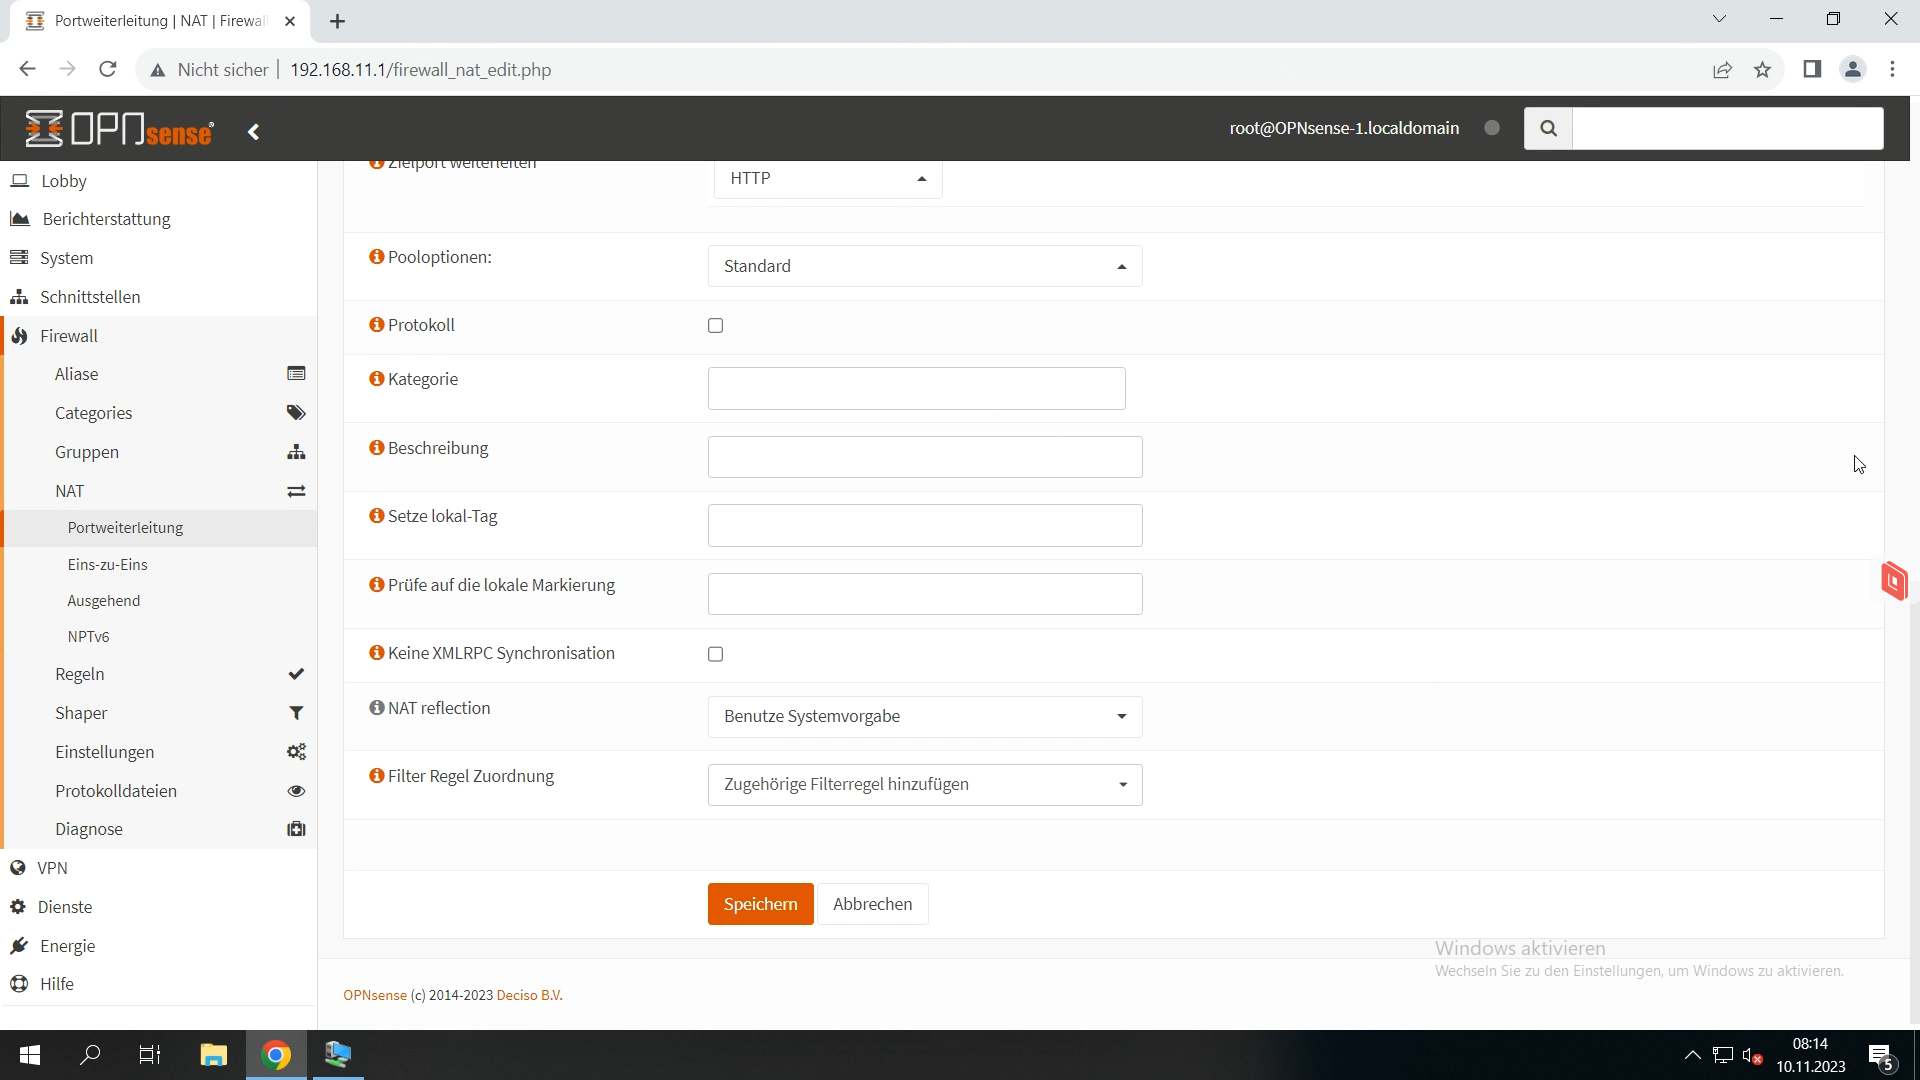Expand the Filter Regel Zuordnung dropdown
1920x1080 pixels.
pyautogui.click(x=924, y=785)
